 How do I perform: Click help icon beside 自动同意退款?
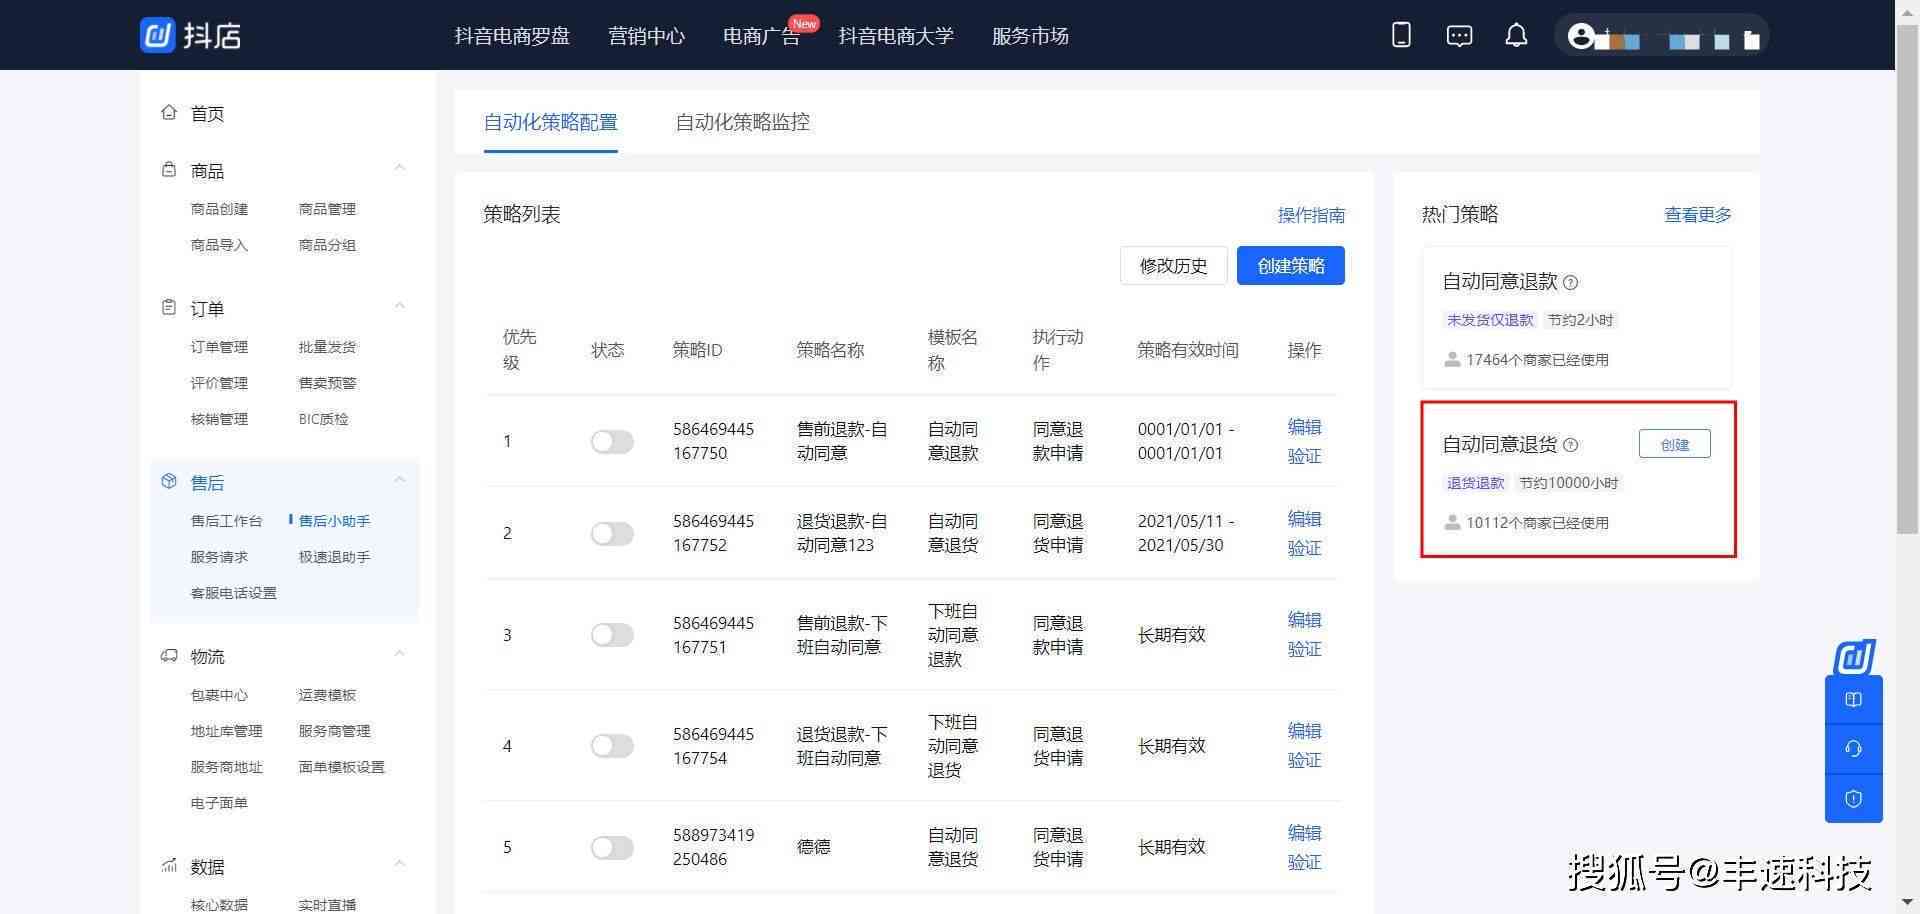[x=1570, y=282]
